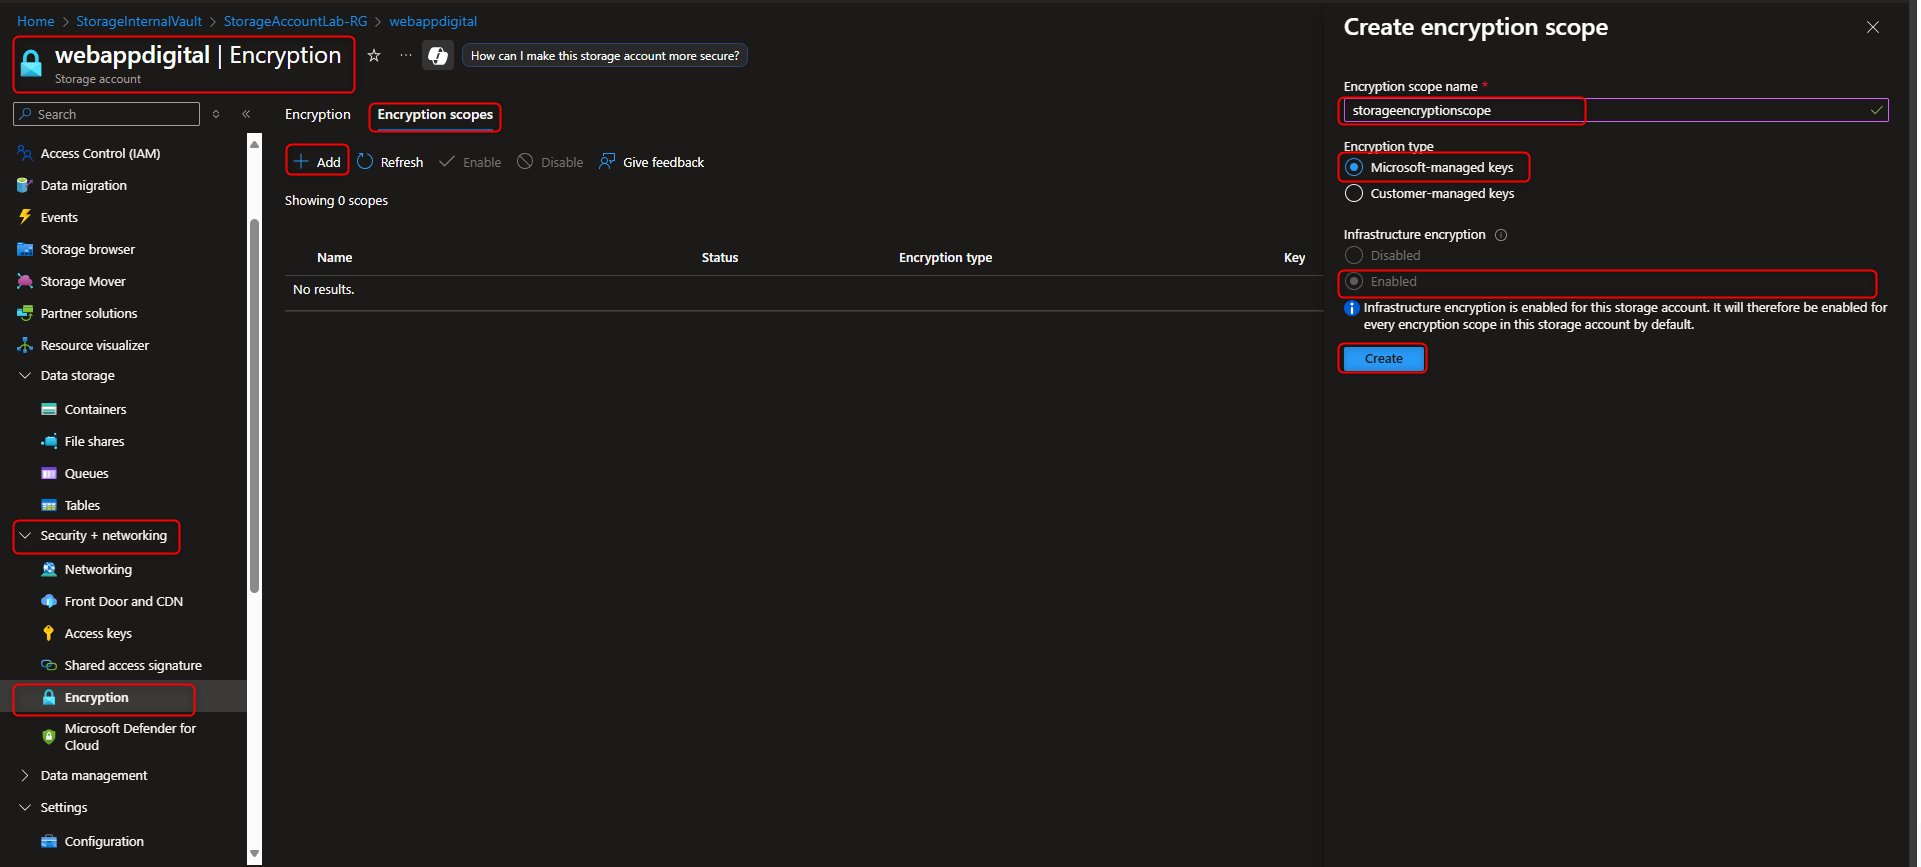Sort by Status column header
1921x867 pixels.
tap(720, 258)
